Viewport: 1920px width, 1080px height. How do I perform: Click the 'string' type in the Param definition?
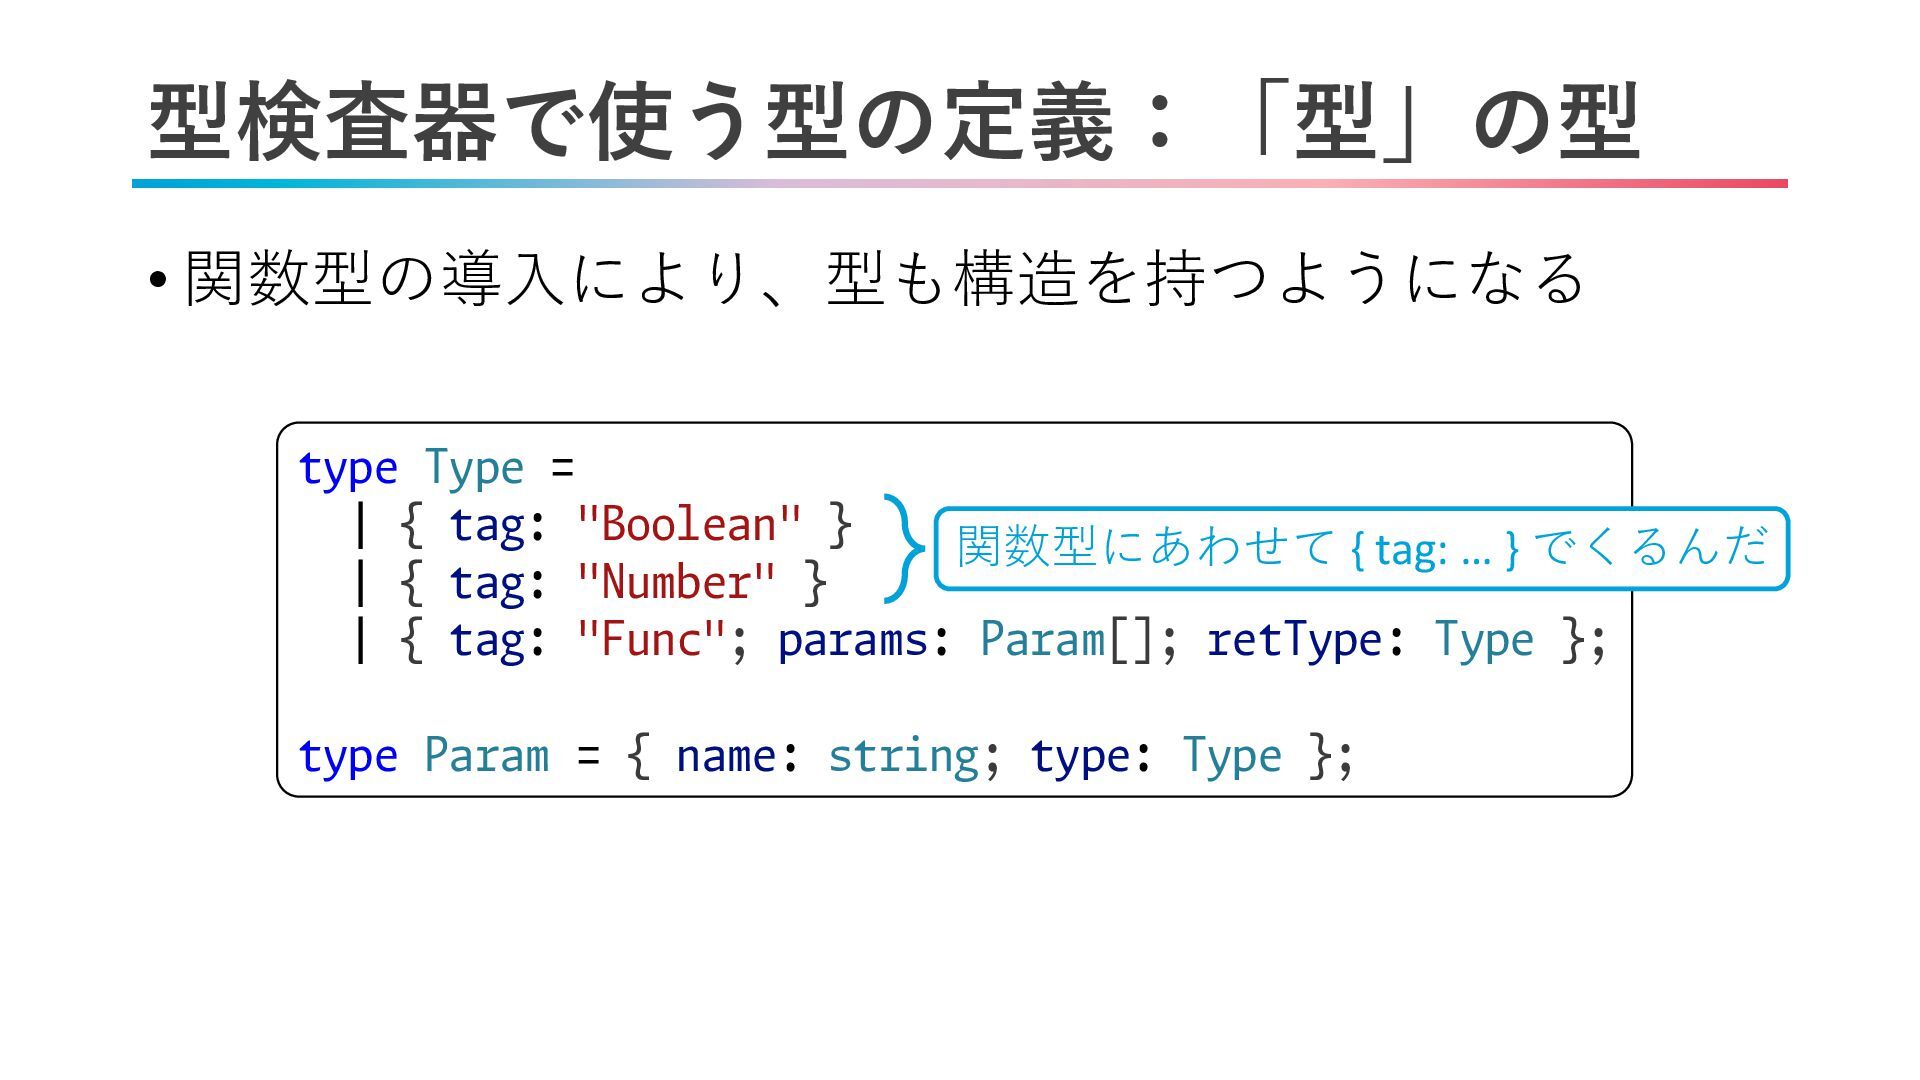click(902, 755)
